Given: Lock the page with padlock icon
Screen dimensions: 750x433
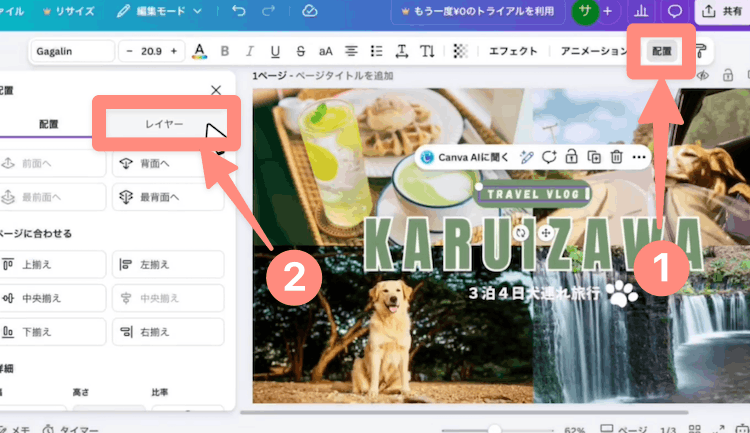Looking at the screenshot, I should tap(728, 76).
